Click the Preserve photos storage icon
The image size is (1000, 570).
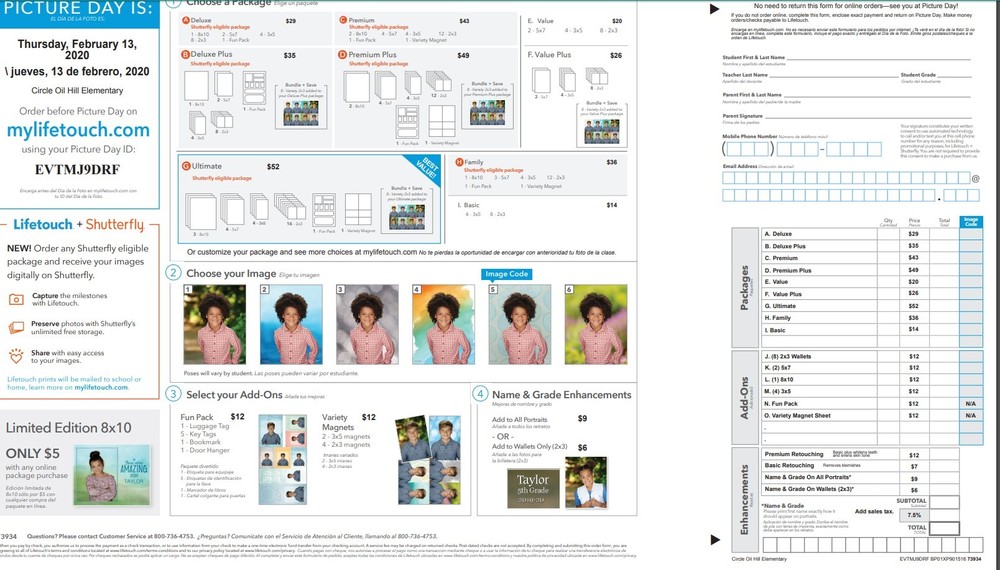(x=16, y=328)
